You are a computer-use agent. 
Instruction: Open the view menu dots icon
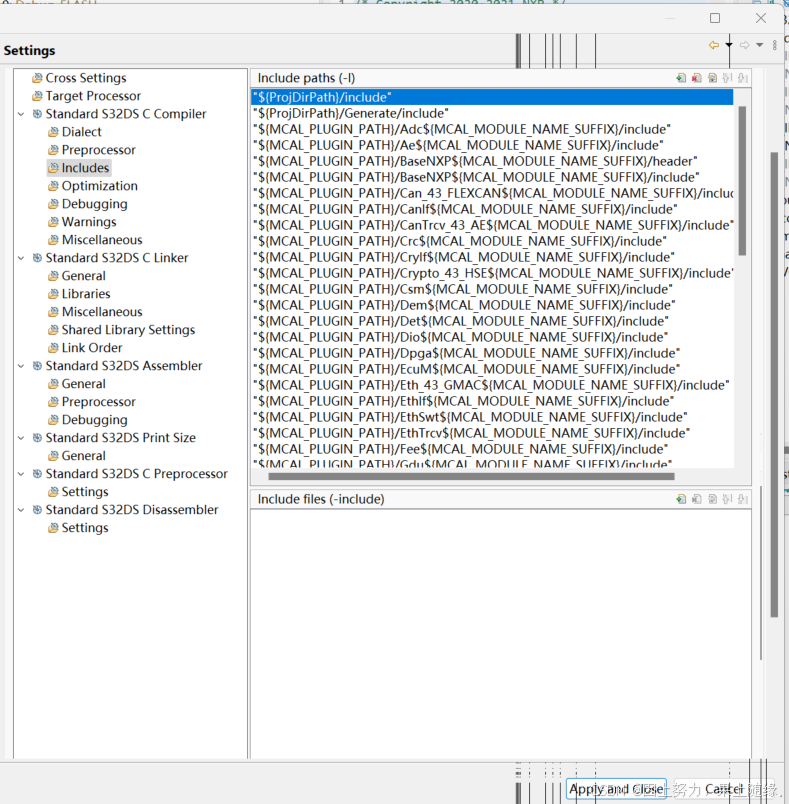coord(775,45)
